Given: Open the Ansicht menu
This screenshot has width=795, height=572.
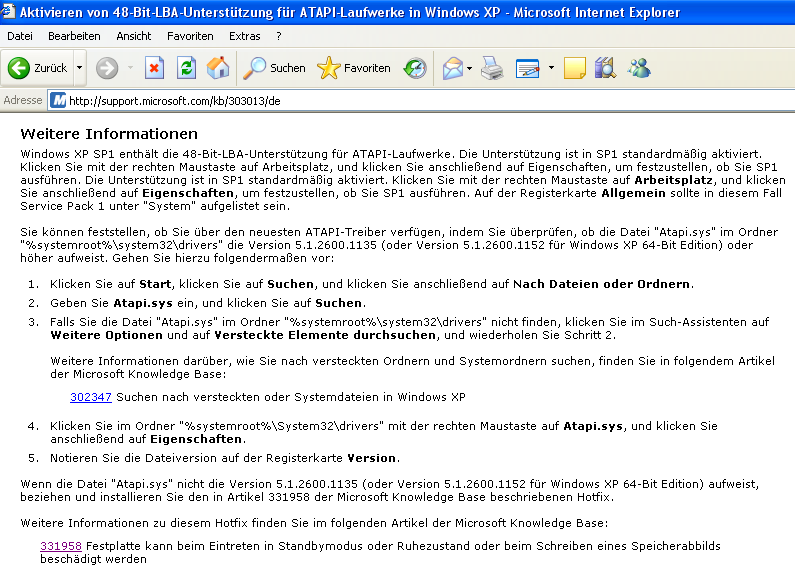Looking at the screenshot, I should tap(133, 36).
